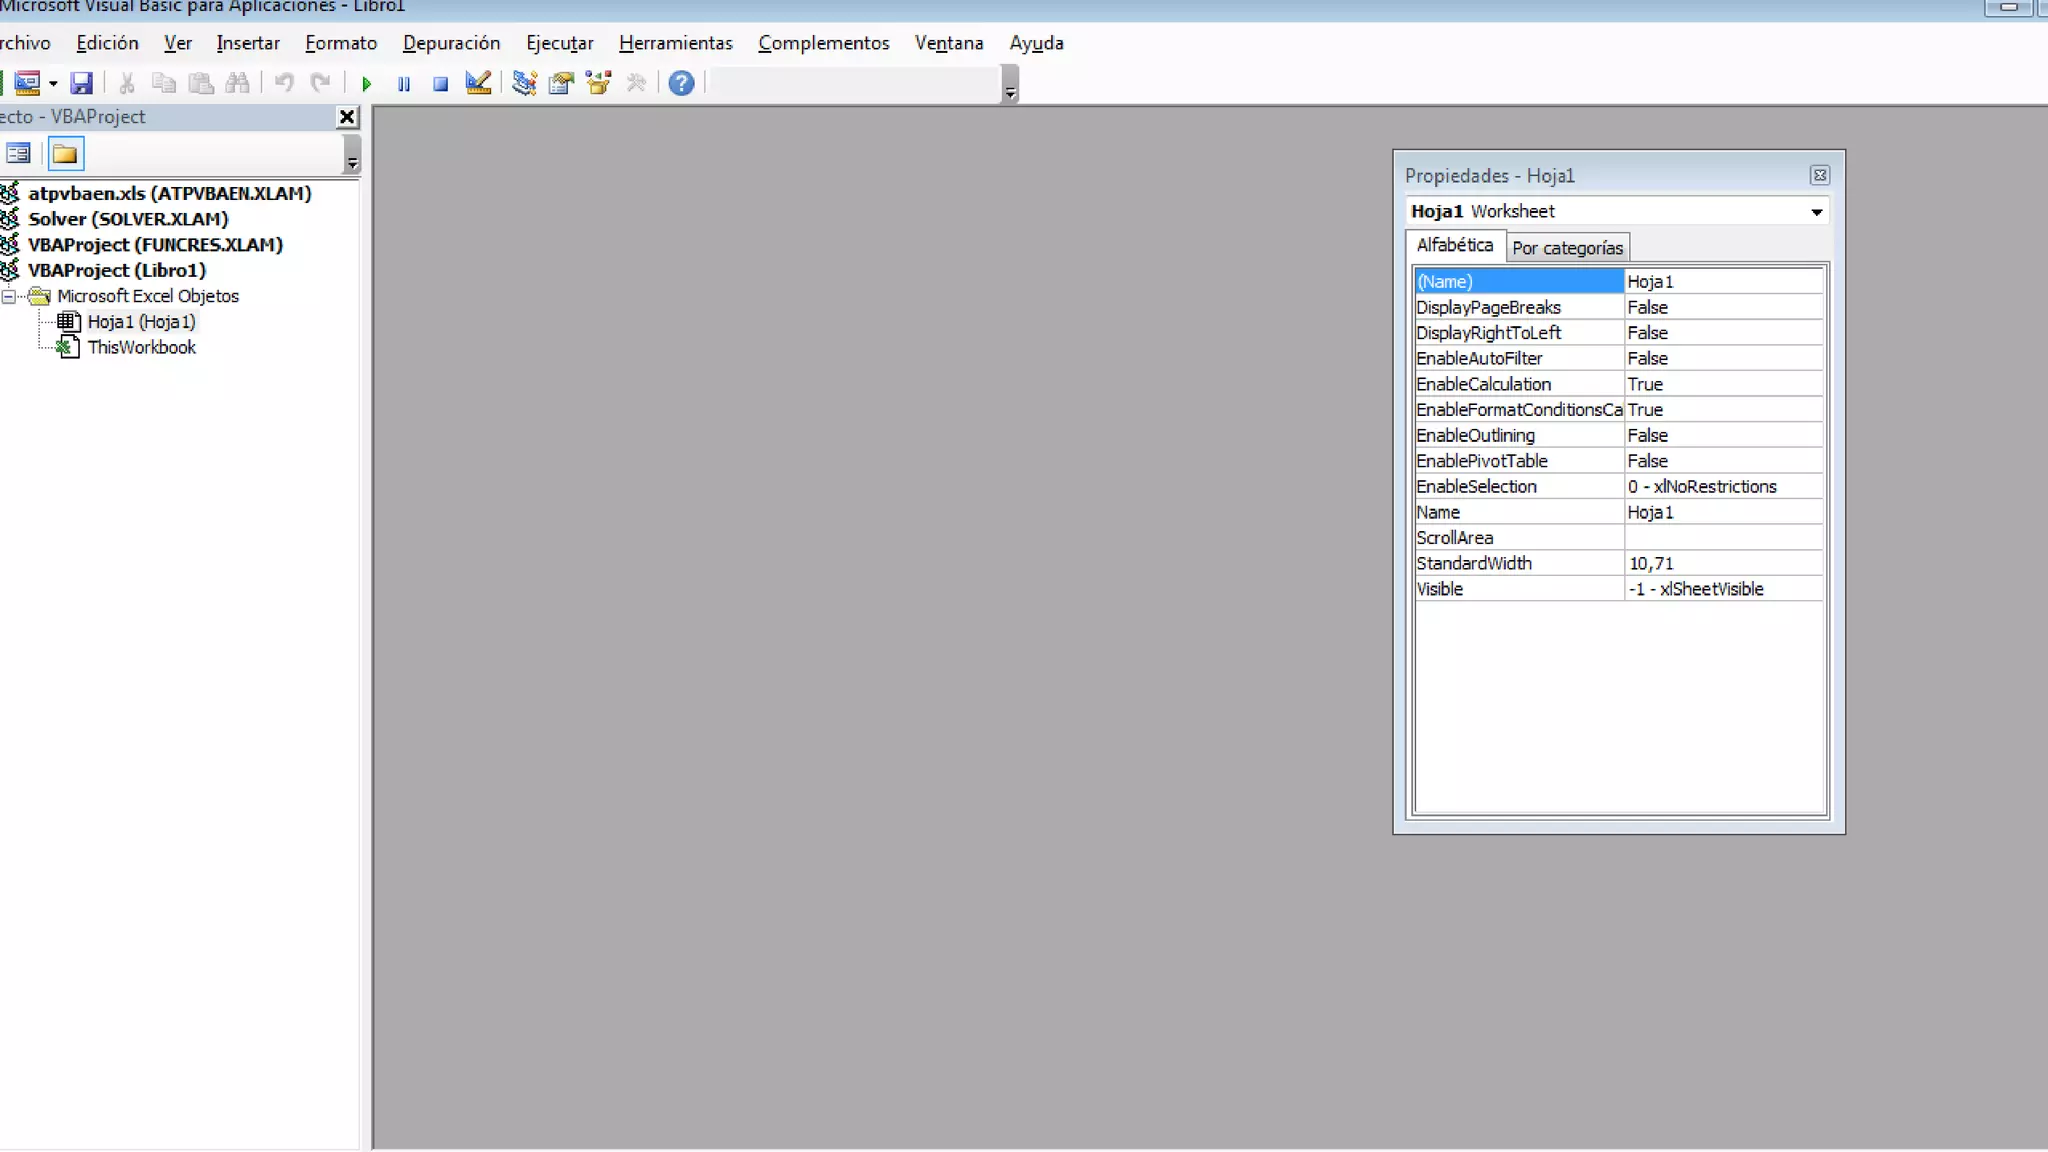The image size is (2048, 1152).
Task: Toggle Folders view in project pane
Action: click(65, 154)
